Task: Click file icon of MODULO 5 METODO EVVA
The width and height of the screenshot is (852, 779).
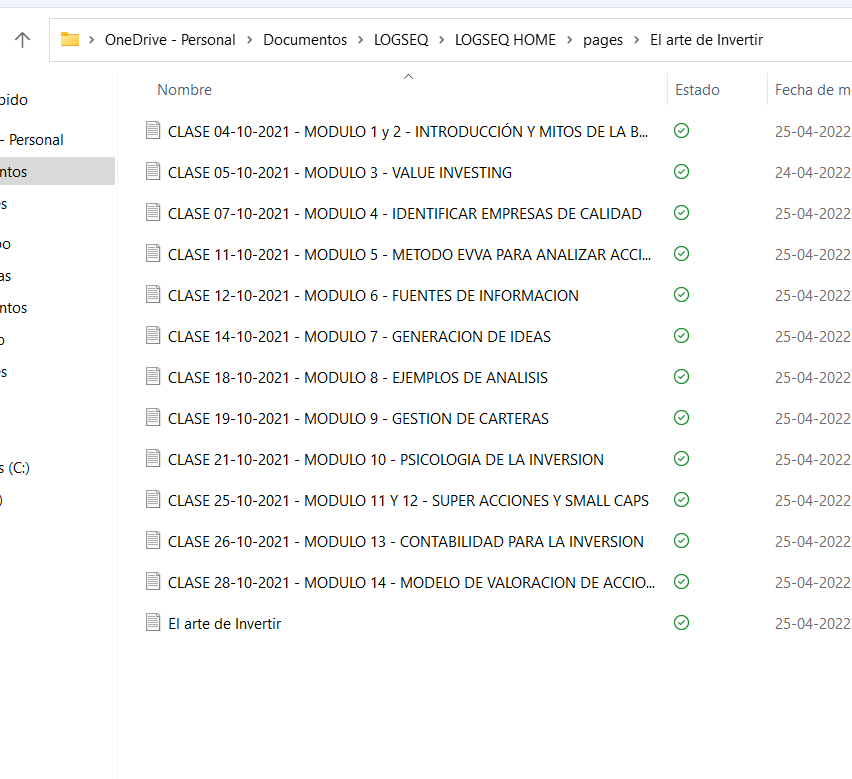Action: (153, 254)
